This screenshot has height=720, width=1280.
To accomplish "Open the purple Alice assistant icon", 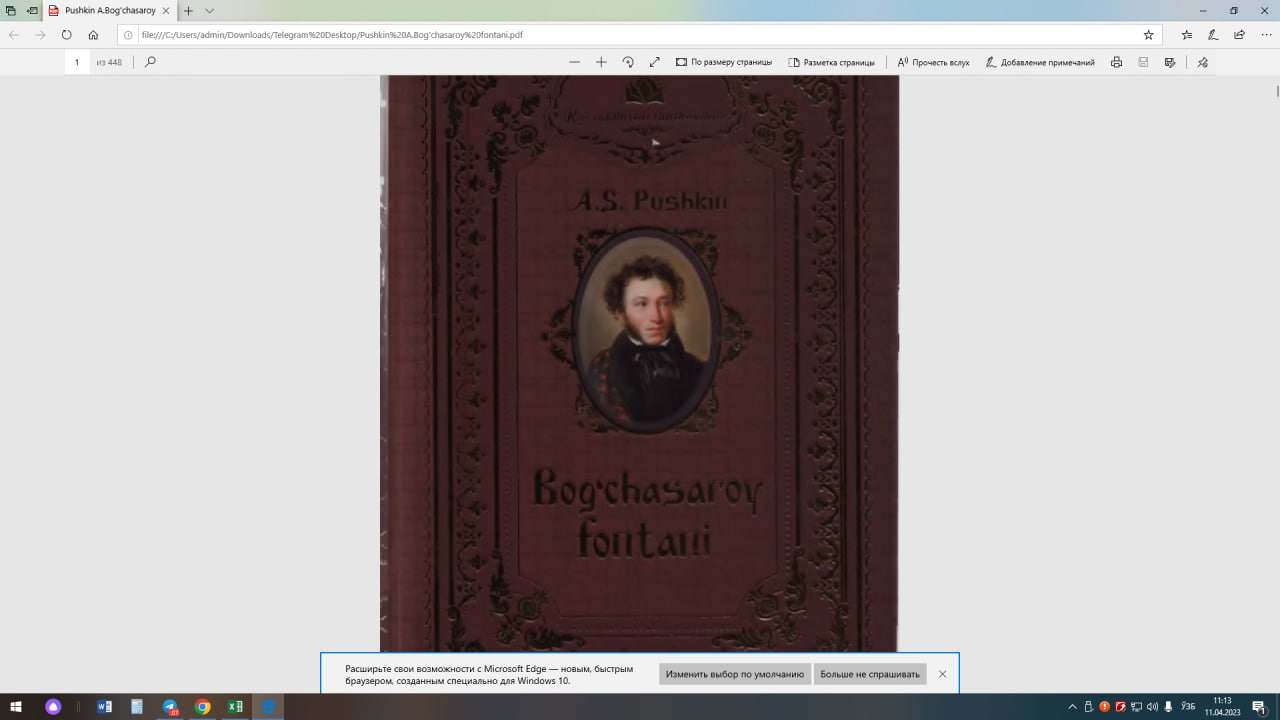I will [x=53, y=707].
